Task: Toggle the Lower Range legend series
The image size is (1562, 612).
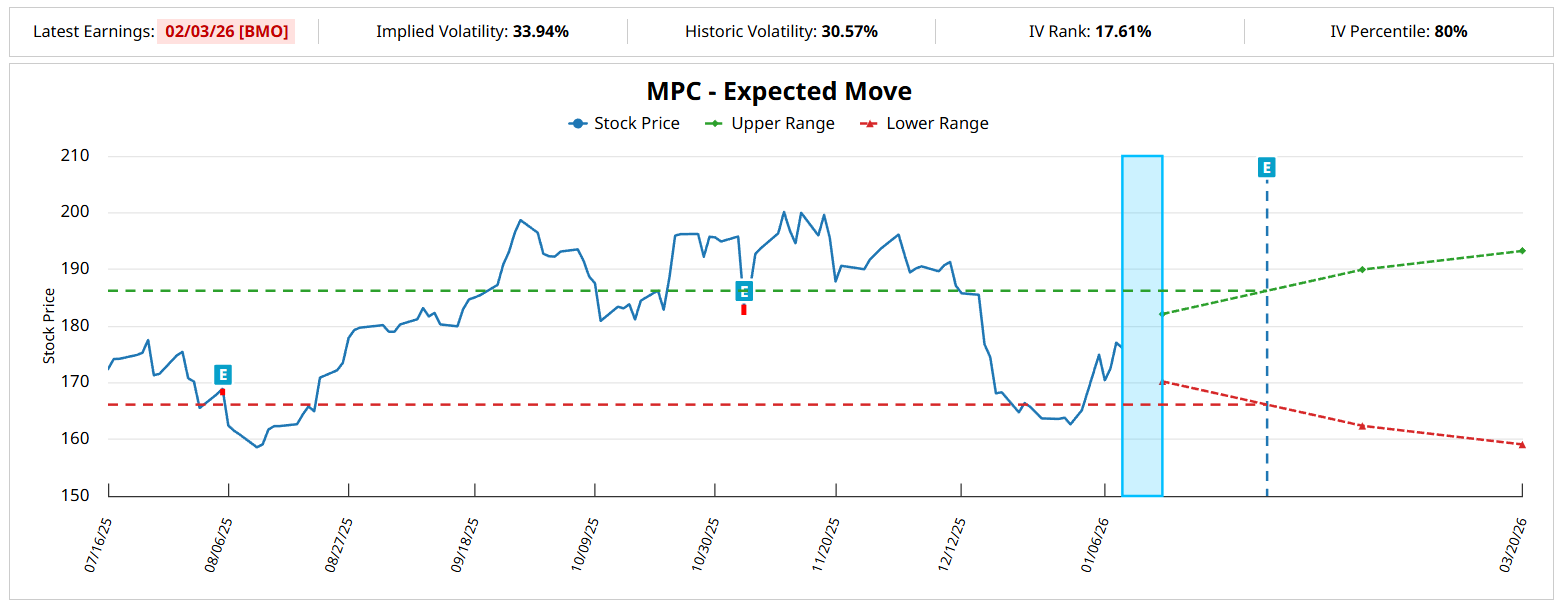Action: coord(924,124)
